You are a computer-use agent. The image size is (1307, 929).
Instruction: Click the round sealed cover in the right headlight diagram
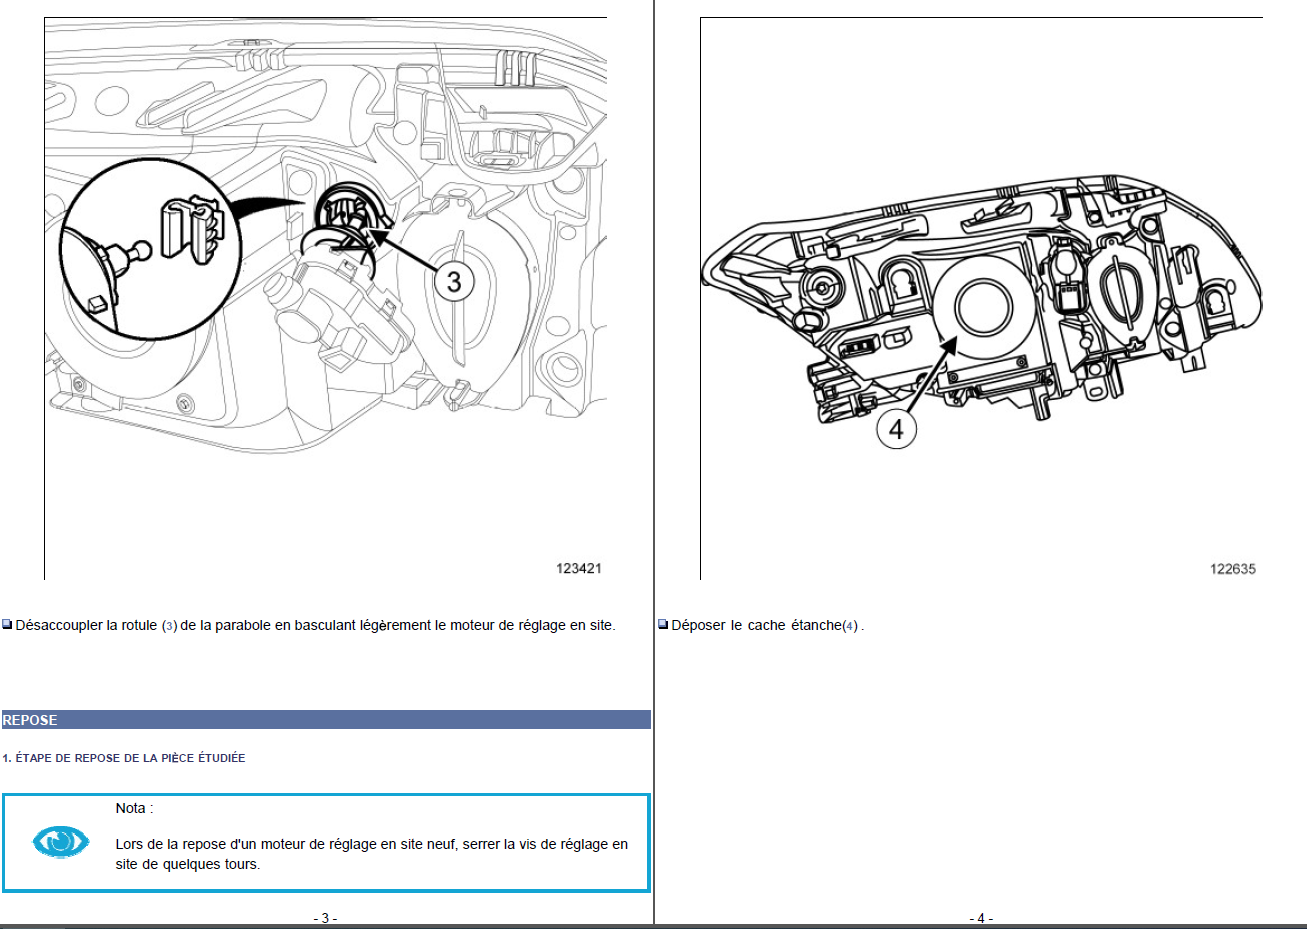[986, 306]
